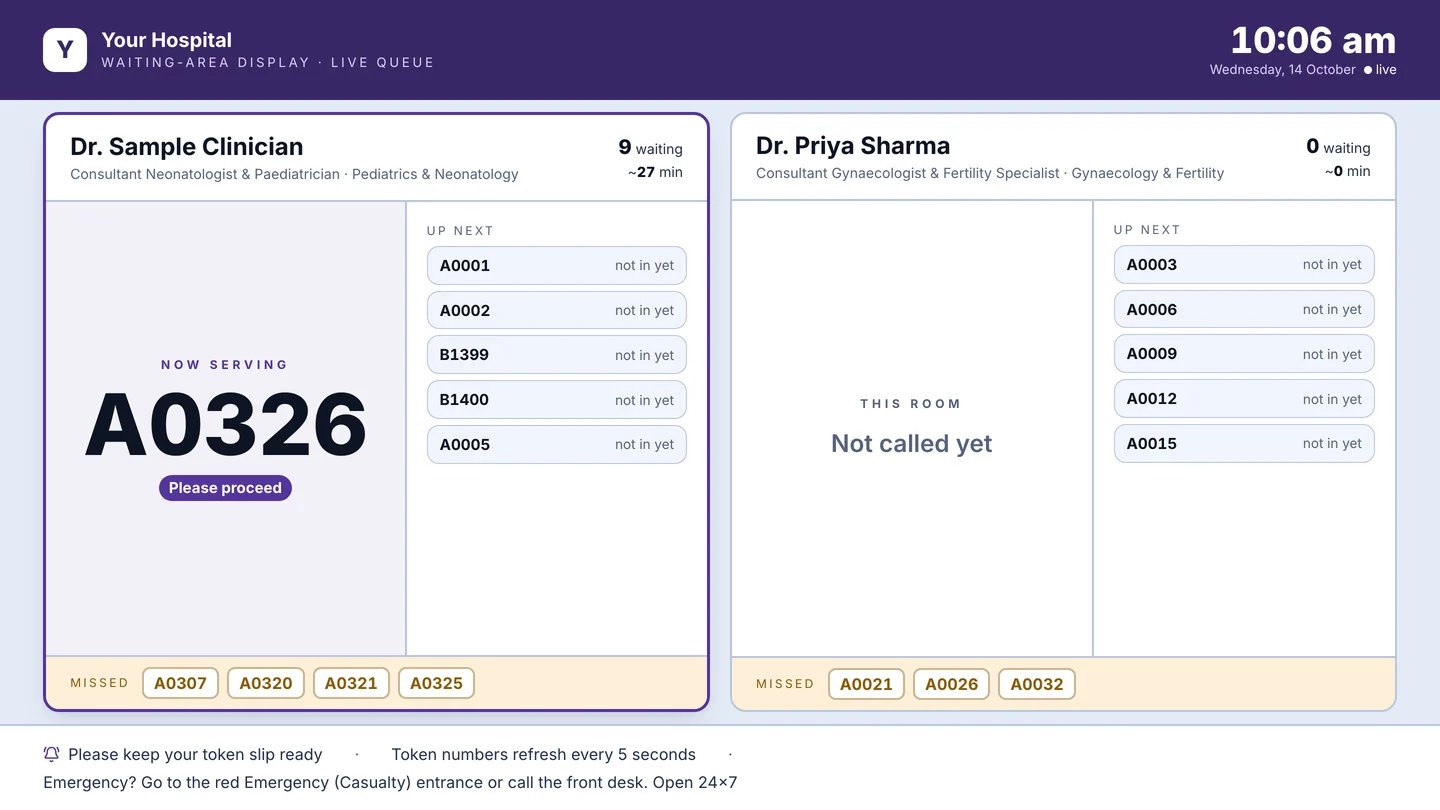Click the 10:06 am clock
This screenshot has width=1440, height=810.
(x=1313, y=41)
